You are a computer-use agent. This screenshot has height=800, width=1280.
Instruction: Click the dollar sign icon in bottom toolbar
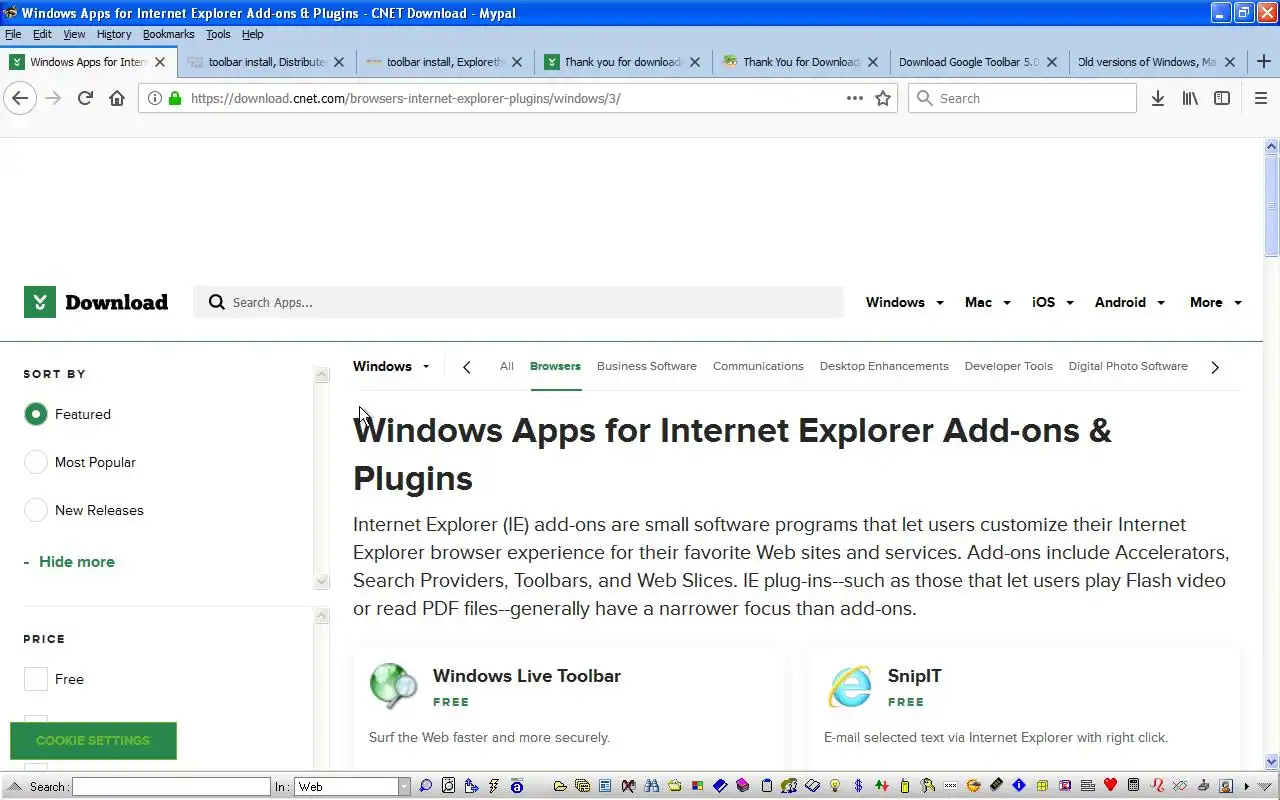pyautogui.click(x=858, y=786)
